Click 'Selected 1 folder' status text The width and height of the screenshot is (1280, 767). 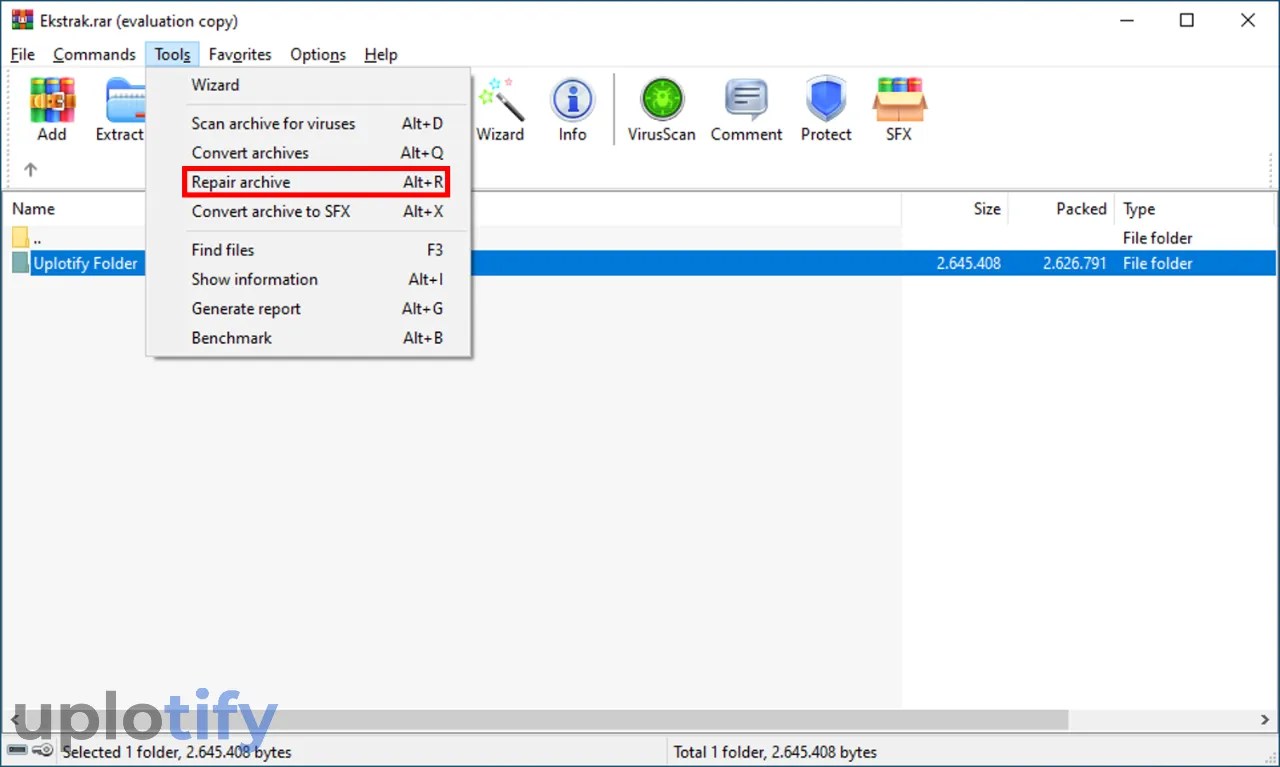click(x=177, y=752)
